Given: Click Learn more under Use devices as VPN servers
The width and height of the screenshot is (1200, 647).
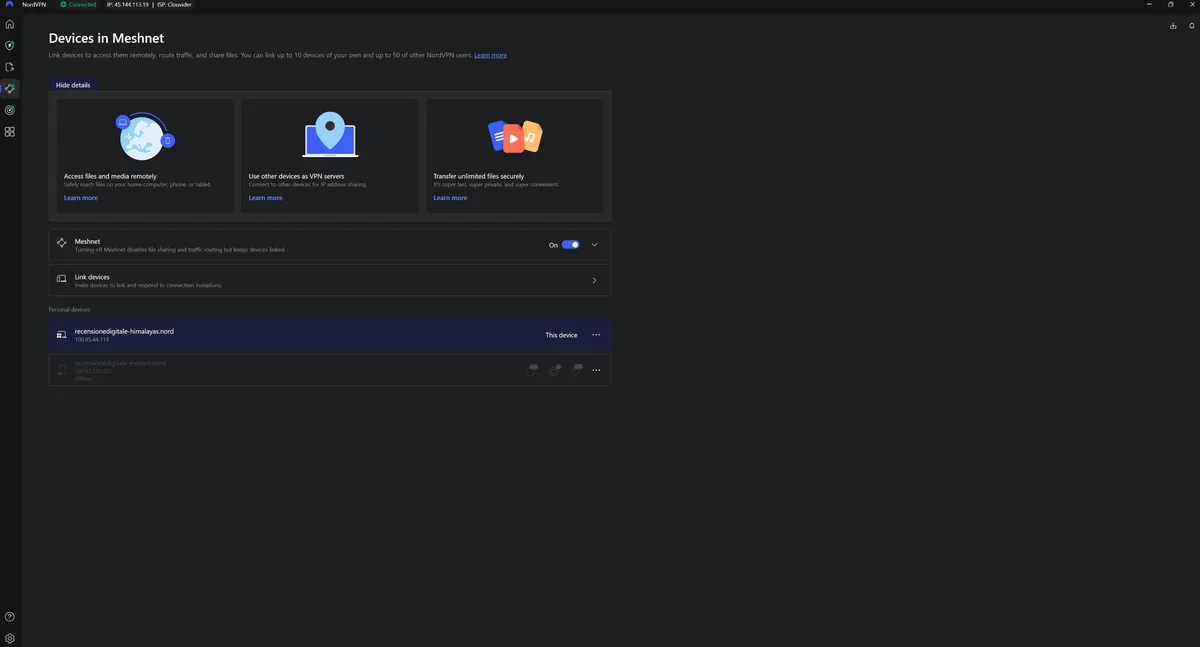Looking at the screenshot, I should point(265,198).
